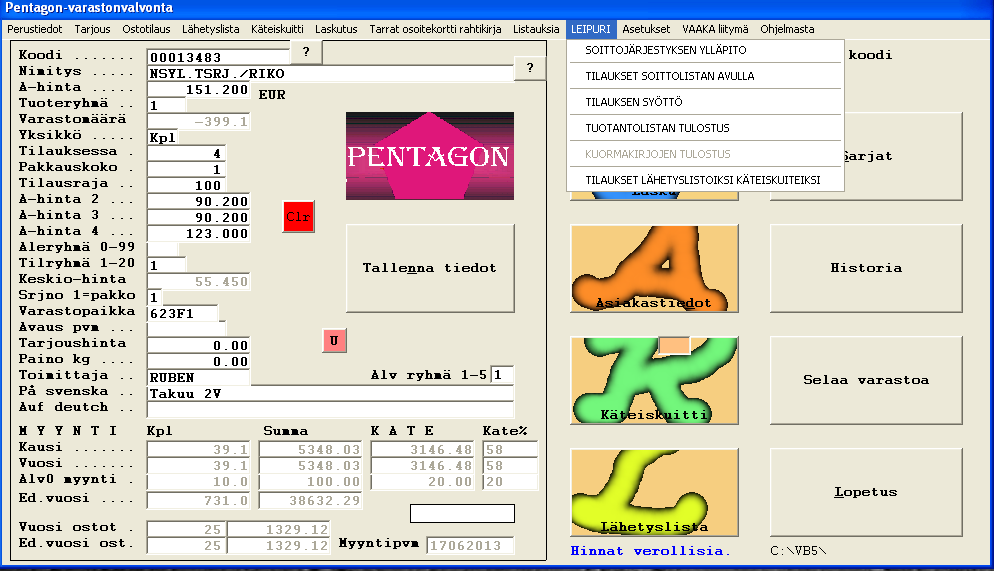The image size is (994, 571).
Task: Open the Perustiedot menu
Action: 35,29
